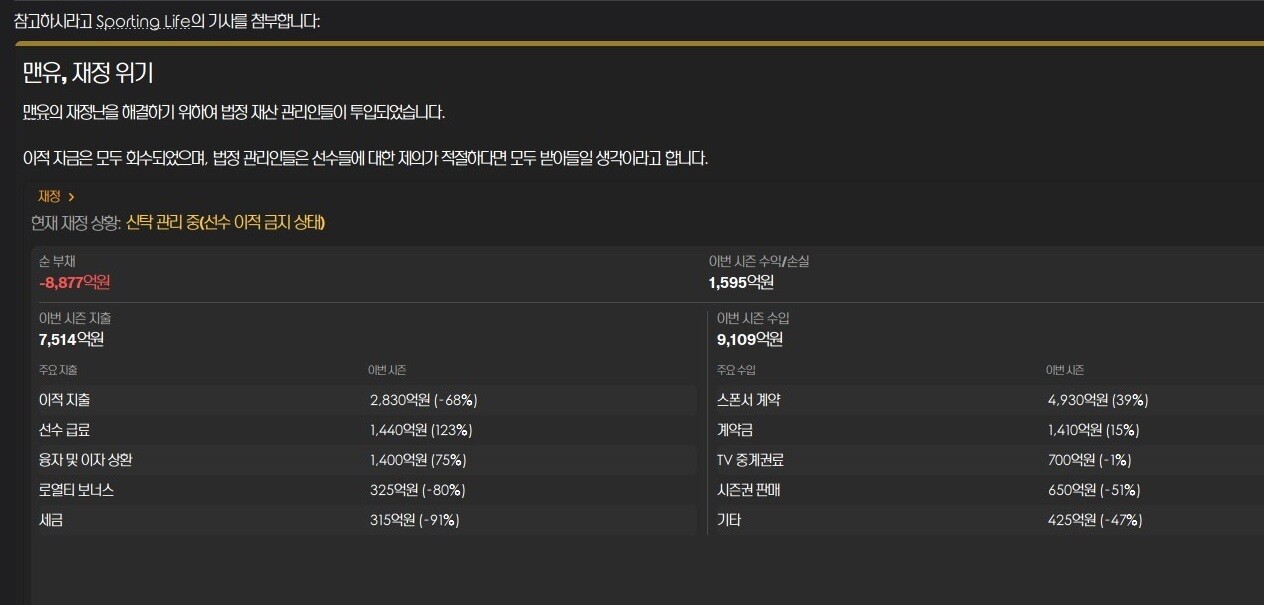
Task: Click the 이번 시즌 수익/손실 1,595억원 value
Action: [x=741, y=282]
